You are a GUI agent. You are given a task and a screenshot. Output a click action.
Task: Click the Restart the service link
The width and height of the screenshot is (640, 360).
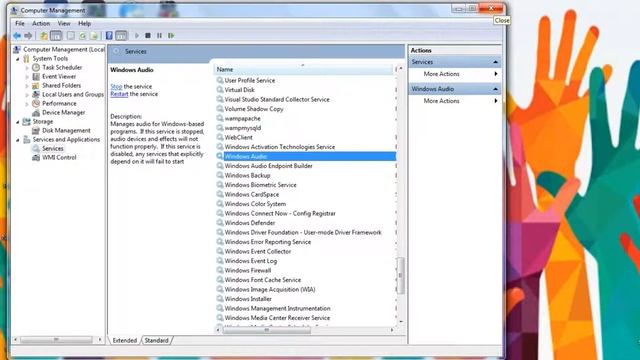click(x=119, y=94)
